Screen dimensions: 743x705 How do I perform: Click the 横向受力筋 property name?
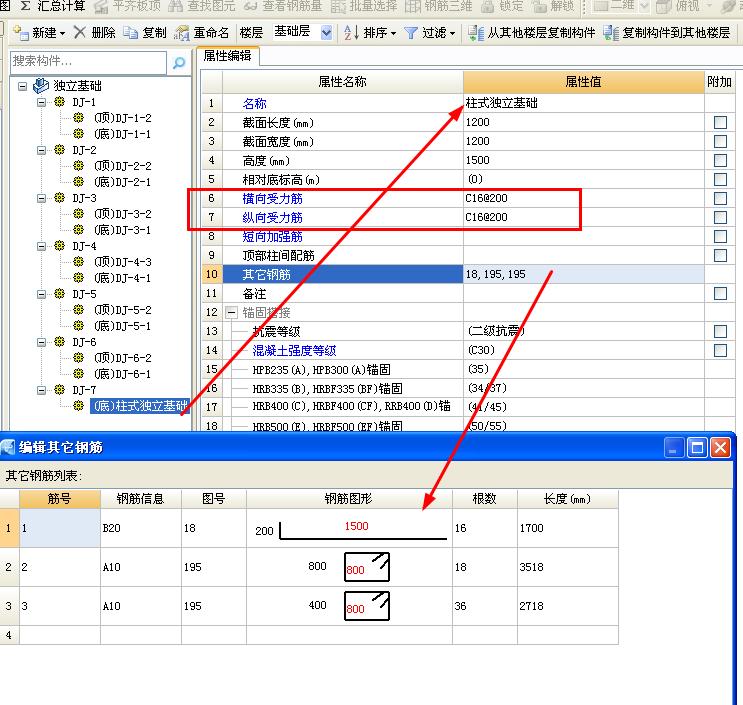[272, 199]
